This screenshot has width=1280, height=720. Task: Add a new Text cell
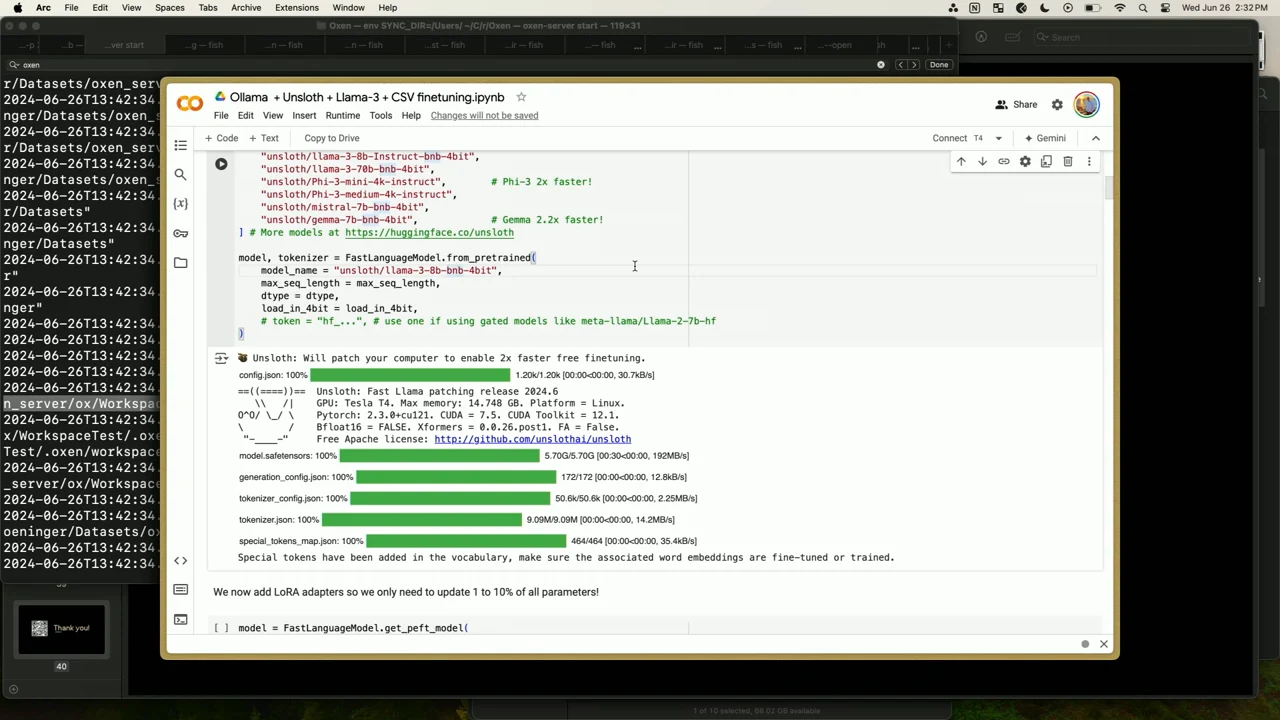point(264,138)
